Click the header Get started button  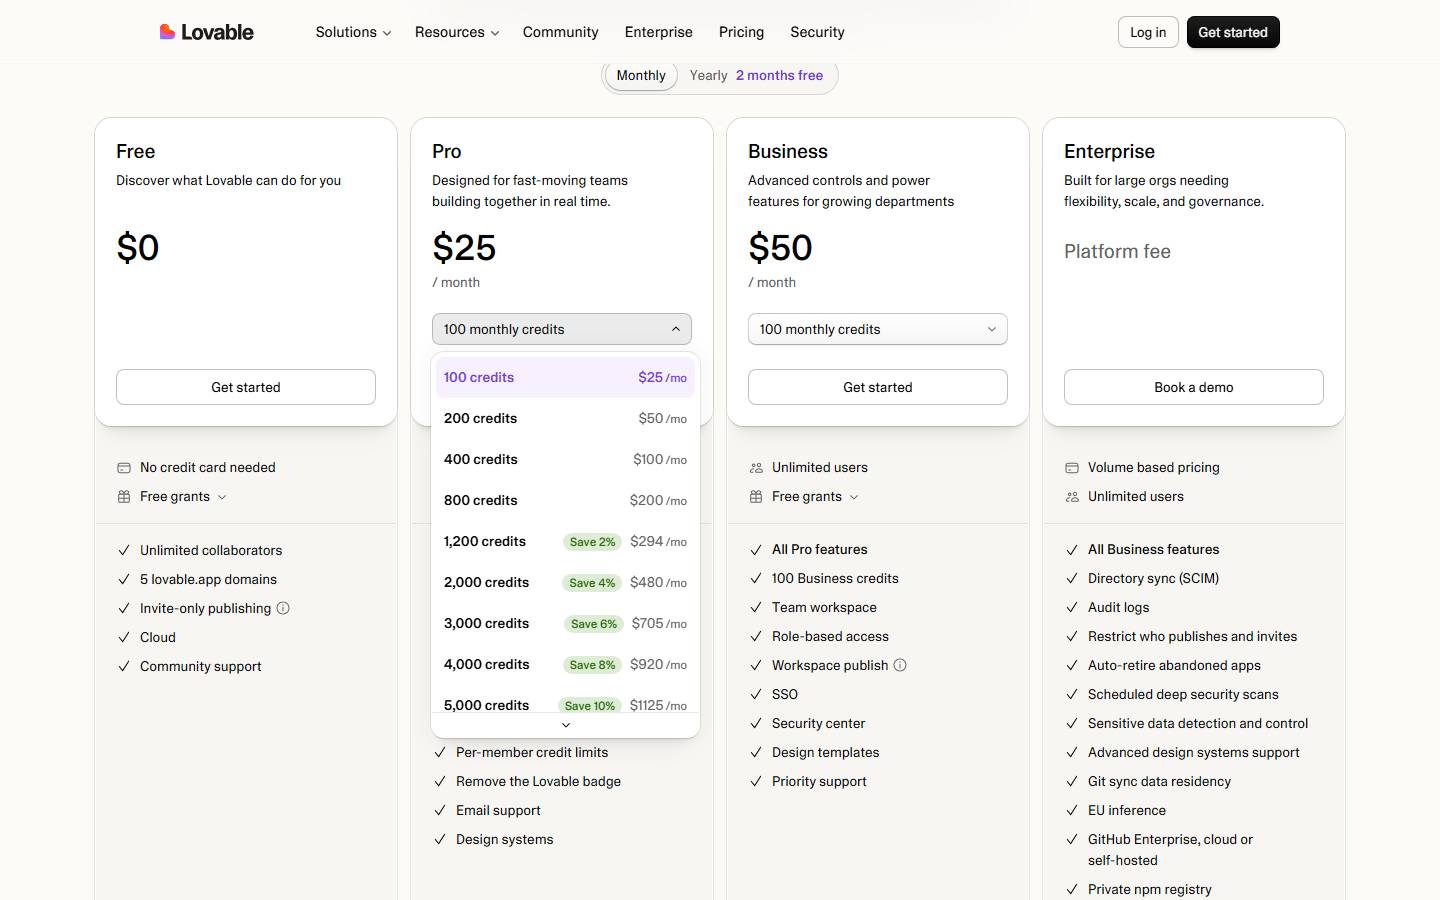point(1233,32)
